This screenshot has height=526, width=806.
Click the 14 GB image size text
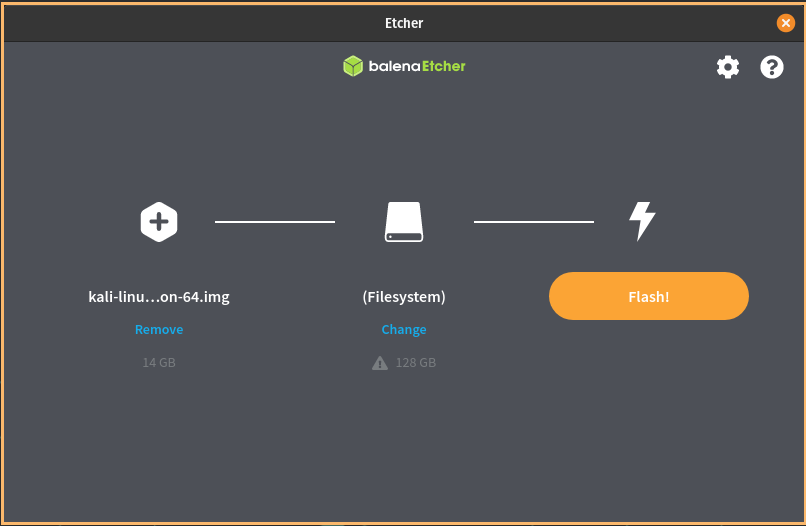pos(159,362)
